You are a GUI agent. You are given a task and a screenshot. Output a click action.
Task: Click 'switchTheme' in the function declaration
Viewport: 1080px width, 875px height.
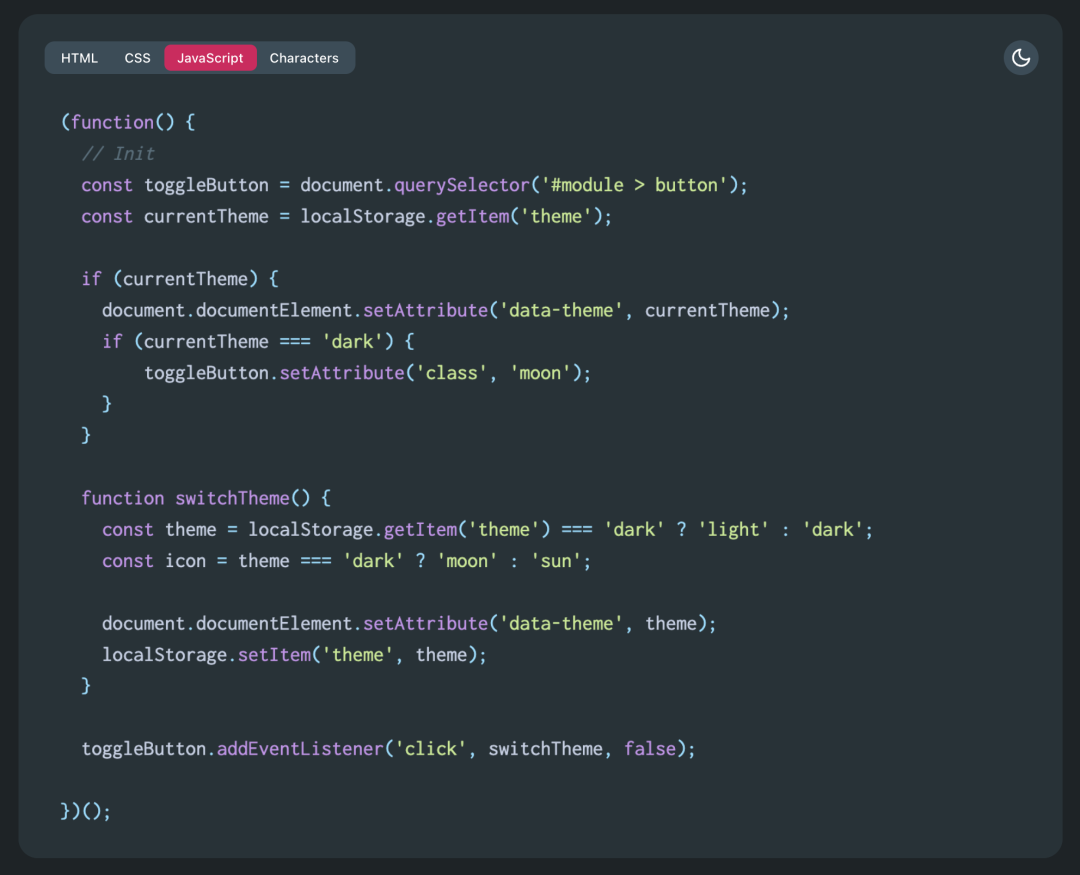coord(232,498)
